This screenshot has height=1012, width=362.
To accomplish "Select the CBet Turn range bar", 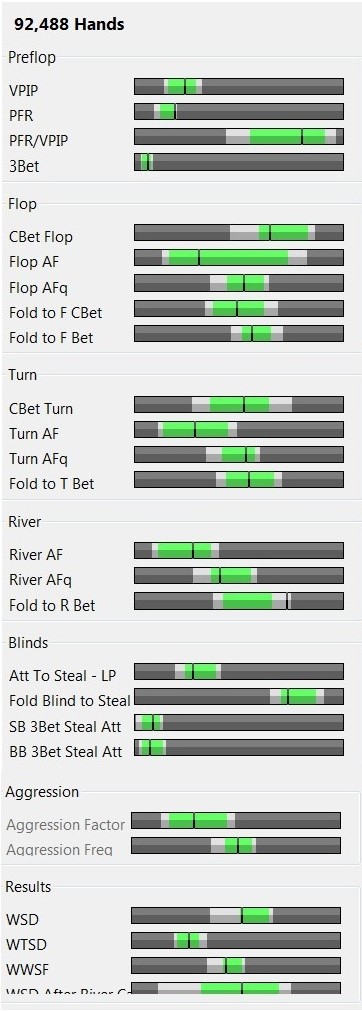I will click(x=239, y=405).
